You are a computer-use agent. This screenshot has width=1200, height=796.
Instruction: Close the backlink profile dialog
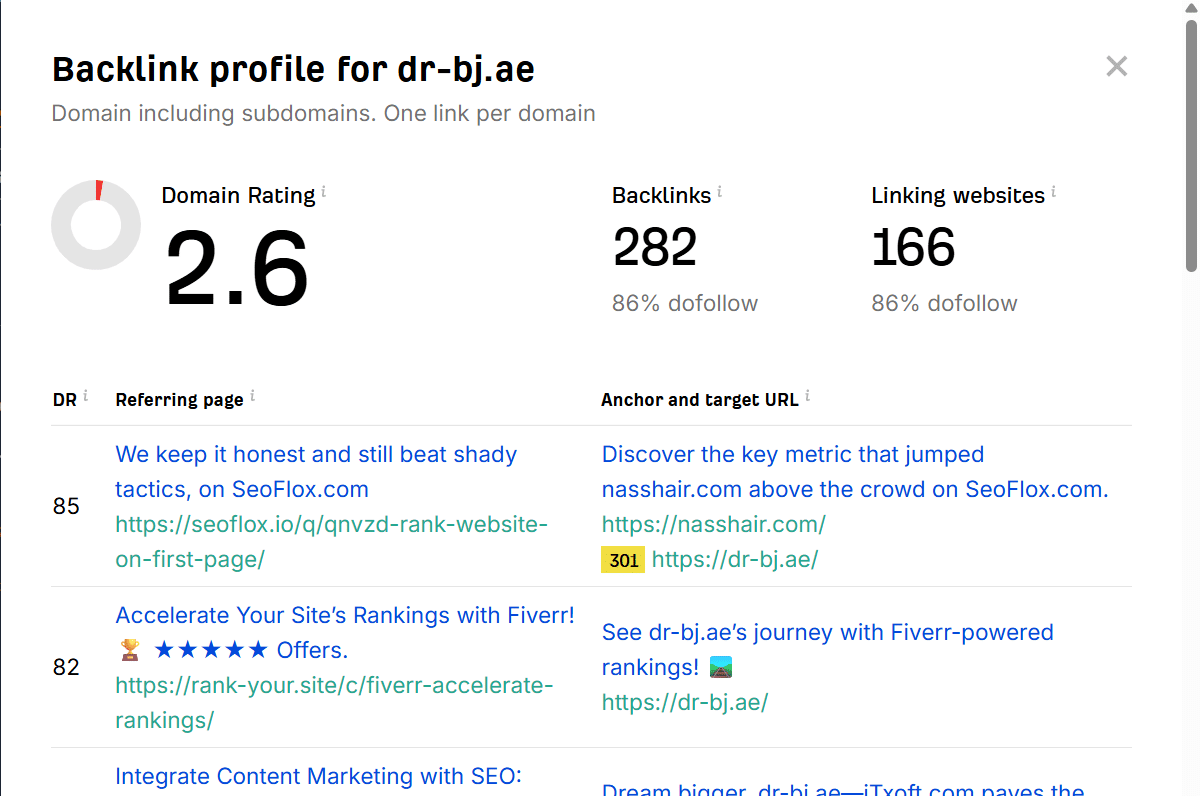coord(1116,67)
